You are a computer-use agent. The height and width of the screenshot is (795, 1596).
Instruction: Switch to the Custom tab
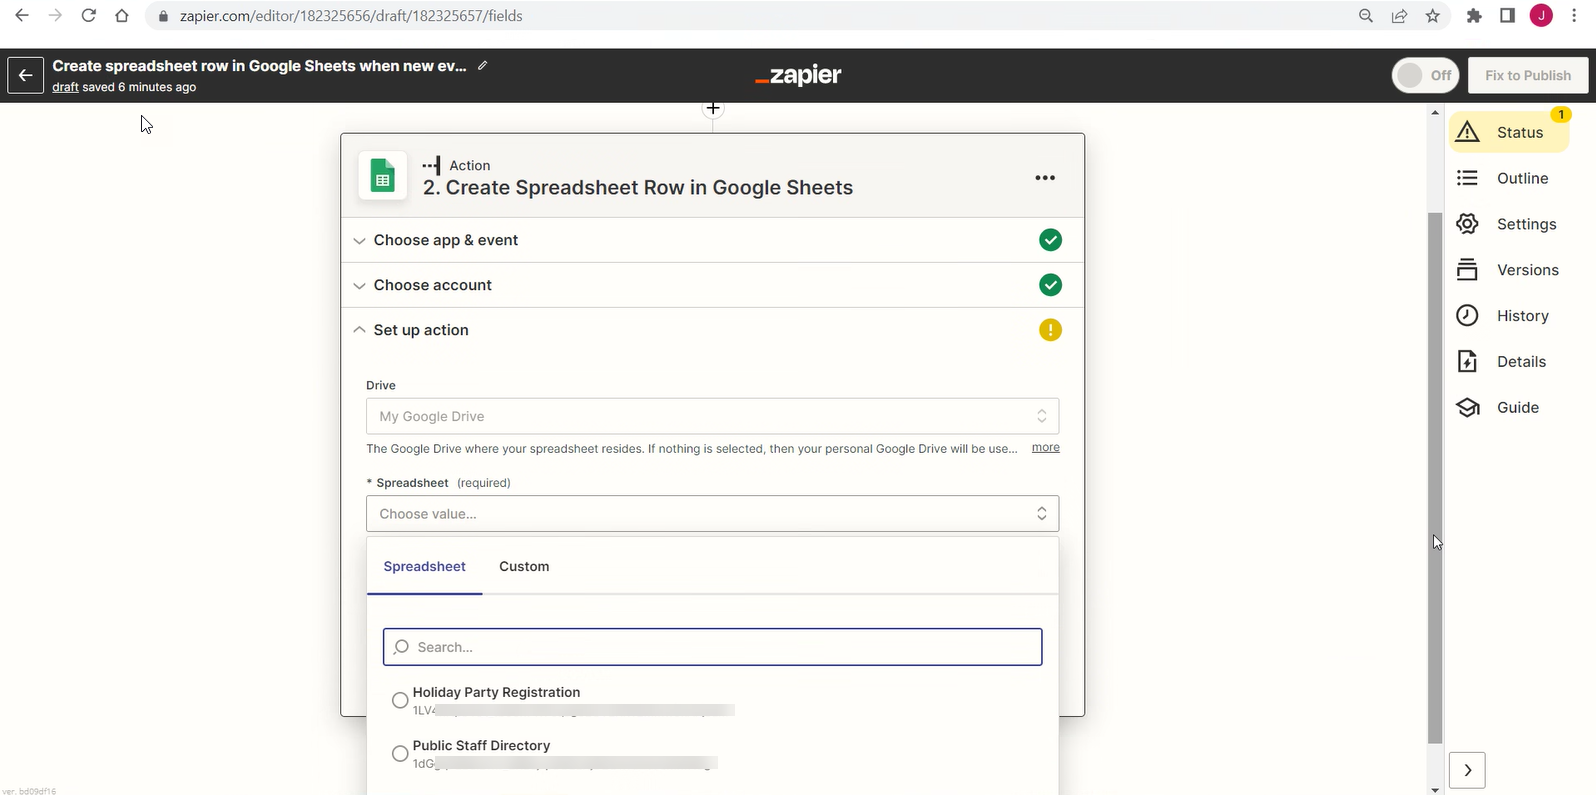pyautogui.click(x=524, y=567)
